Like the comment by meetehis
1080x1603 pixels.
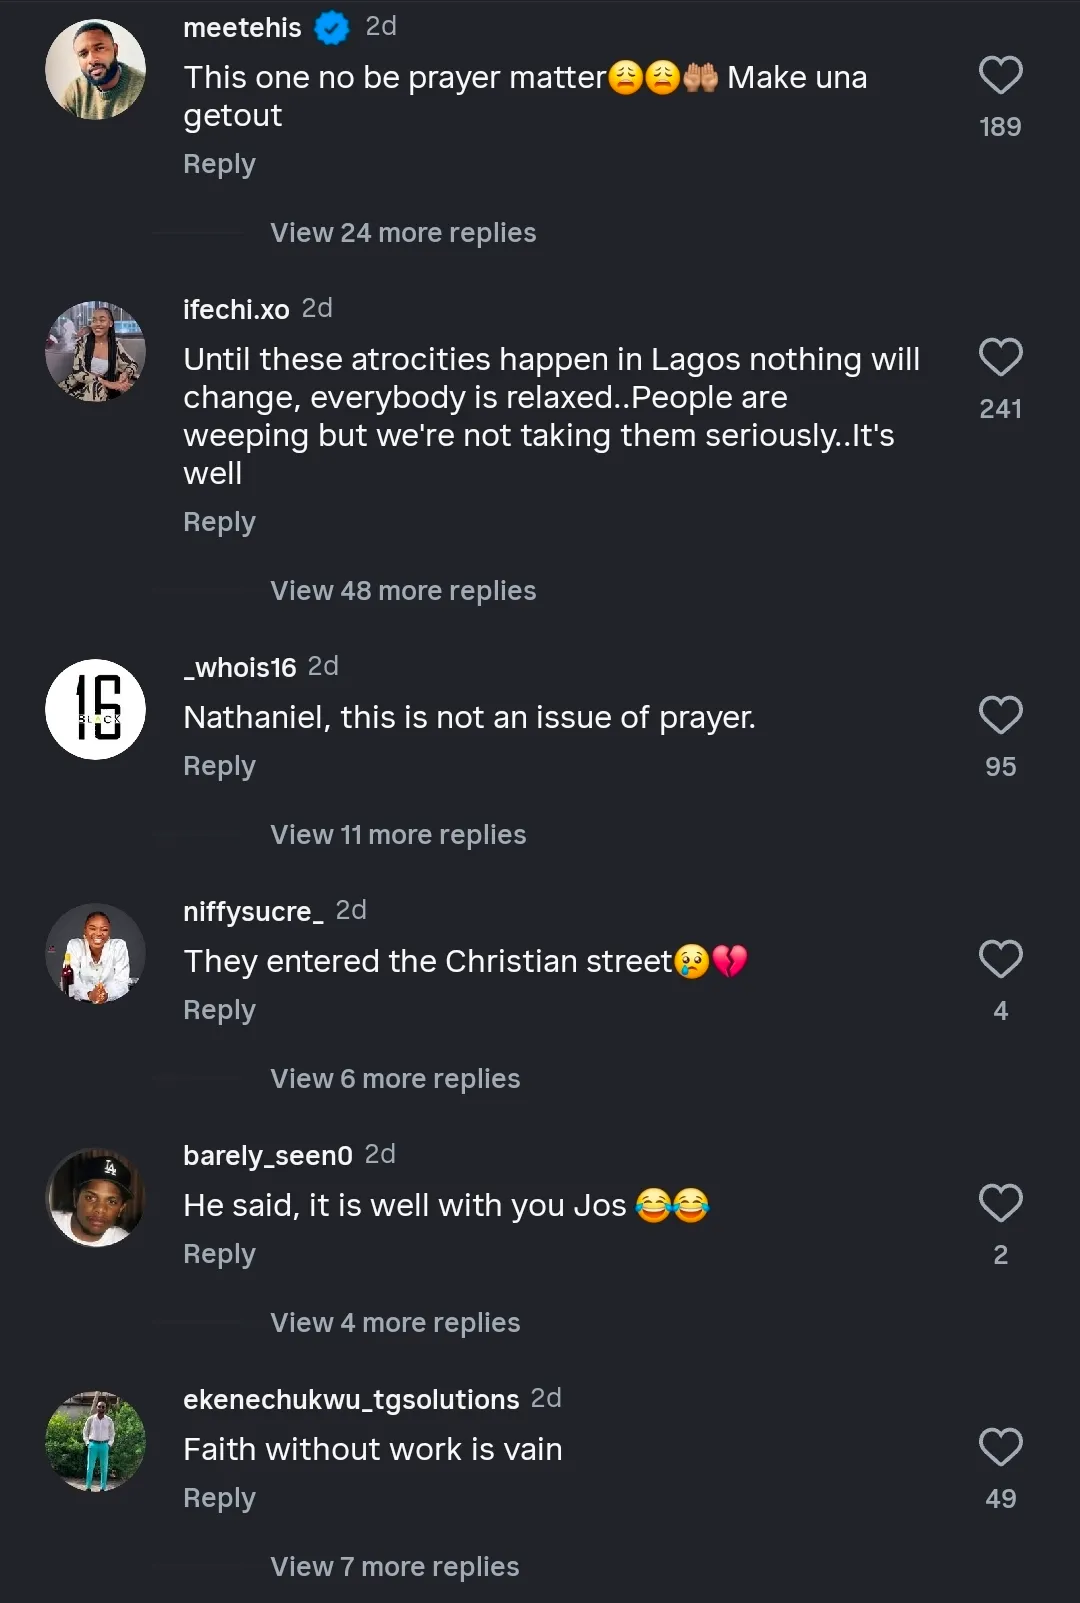pyautogui.click(x=1000, y=76)
